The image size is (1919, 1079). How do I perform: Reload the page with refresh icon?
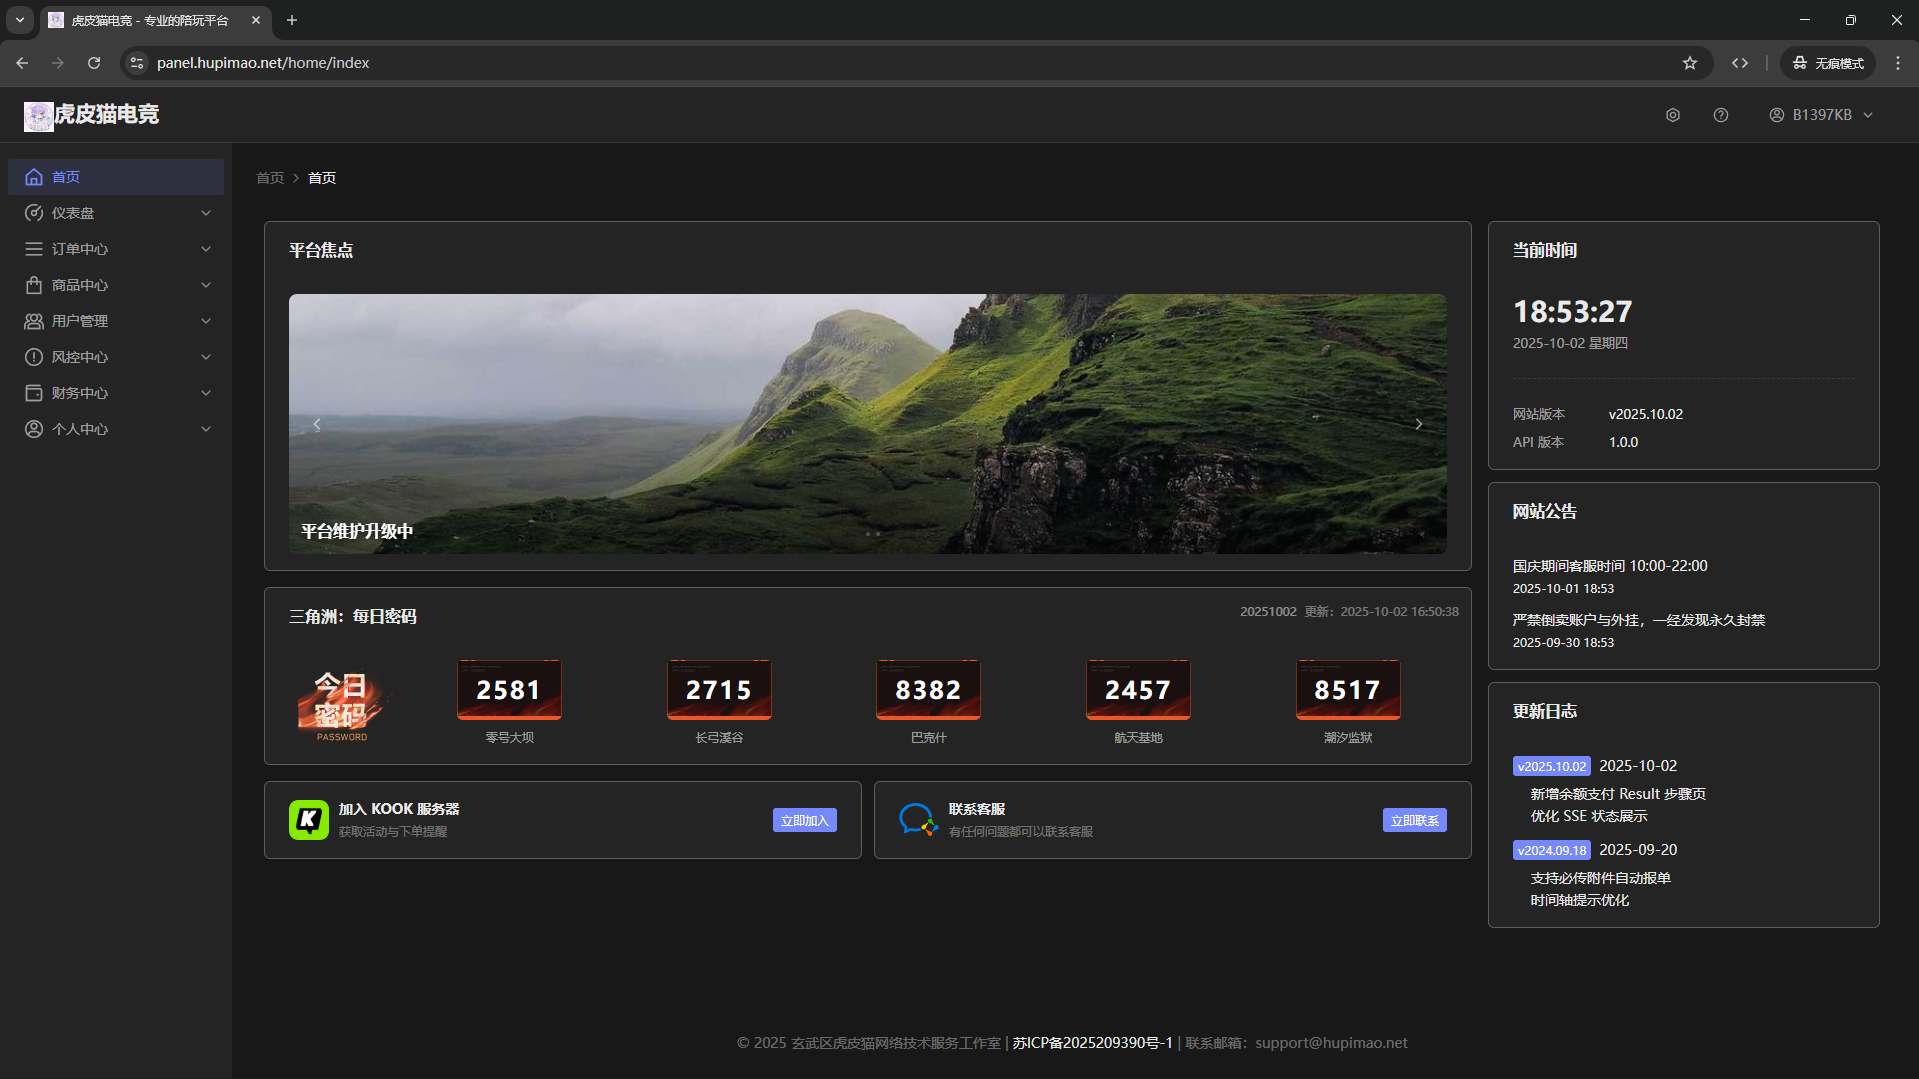[94, 63]
